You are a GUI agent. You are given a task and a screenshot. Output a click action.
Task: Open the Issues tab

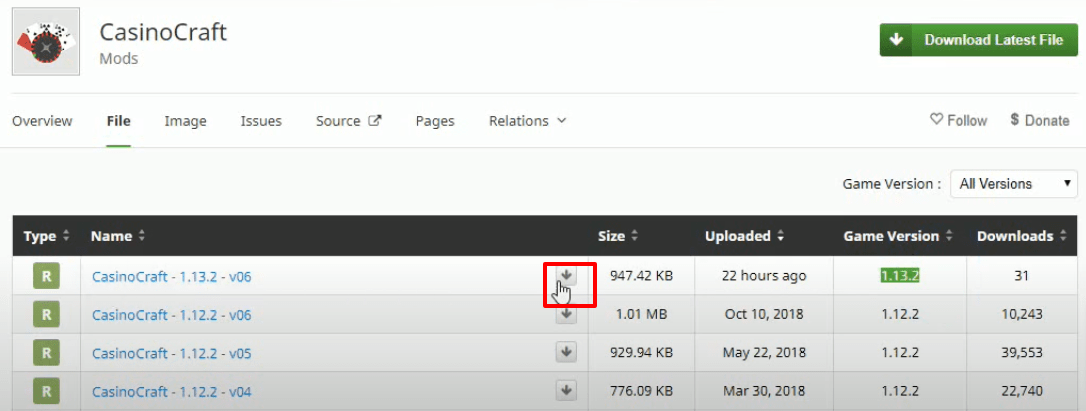pos(261,121)
